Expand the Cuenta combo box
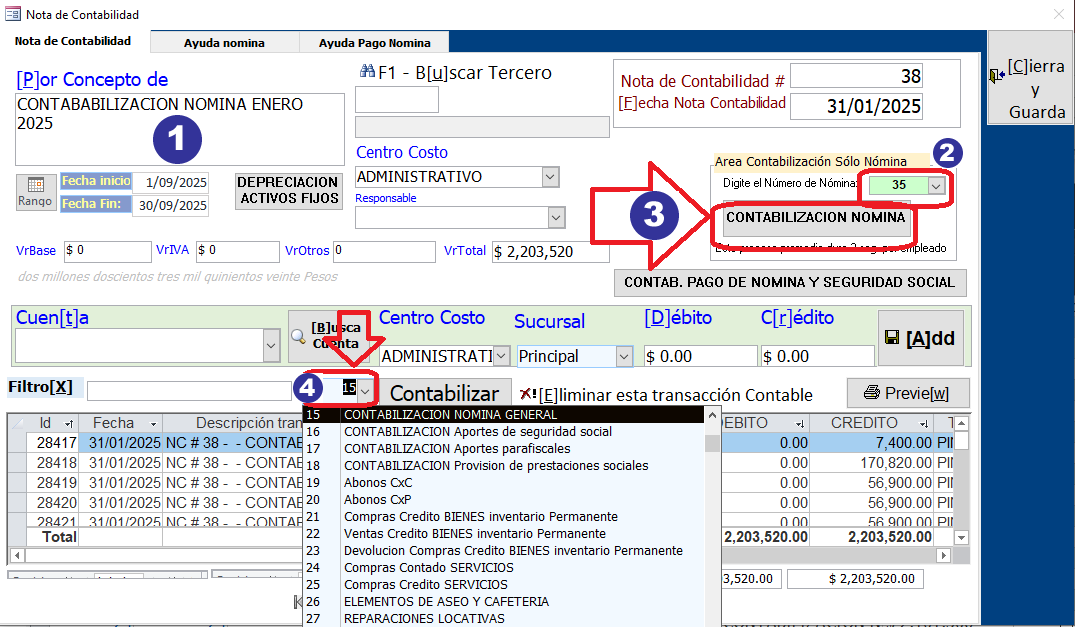Viewport: 1075px width, 627px height. [x=271, y=346]
